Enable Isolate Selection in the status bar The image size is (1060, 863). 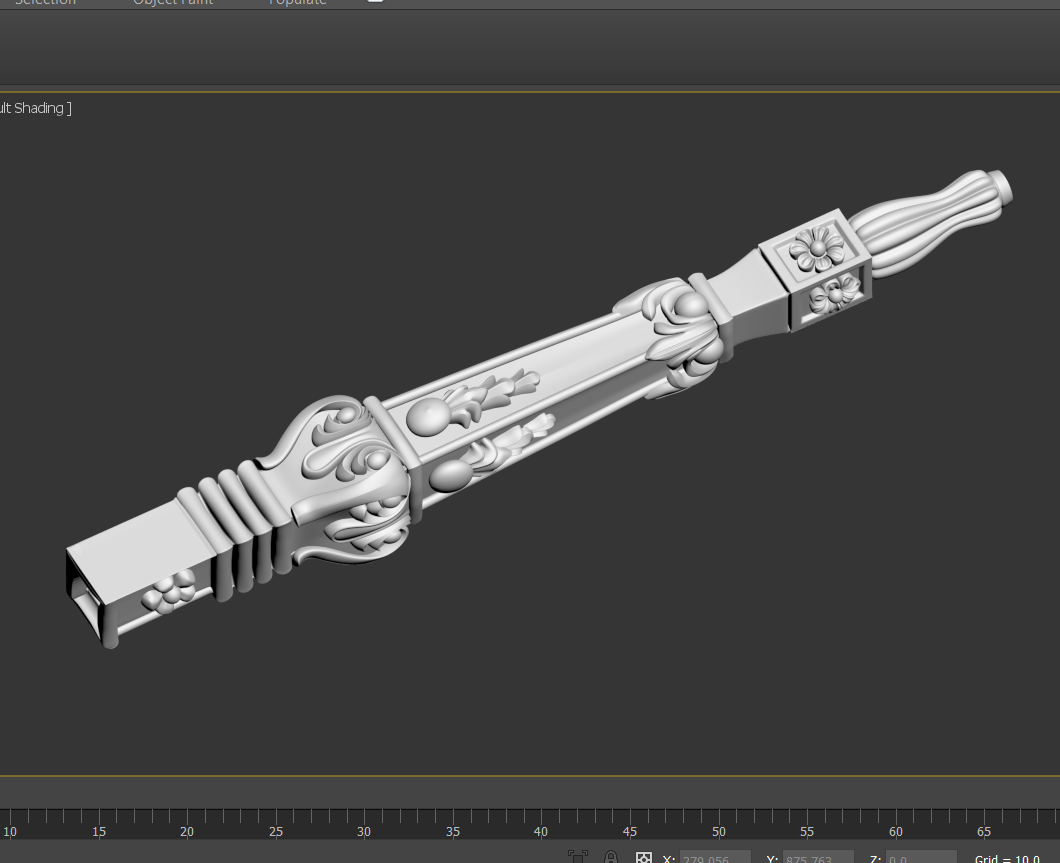(577, 857)
